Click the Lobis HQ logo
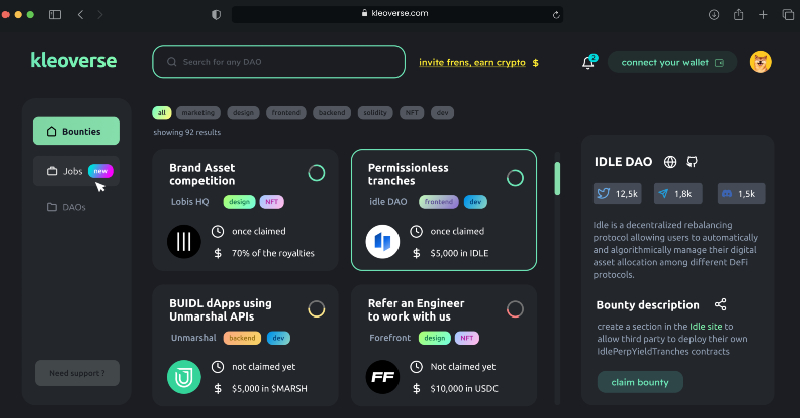This screenshot has width=800, height=418. click(184, 241)
